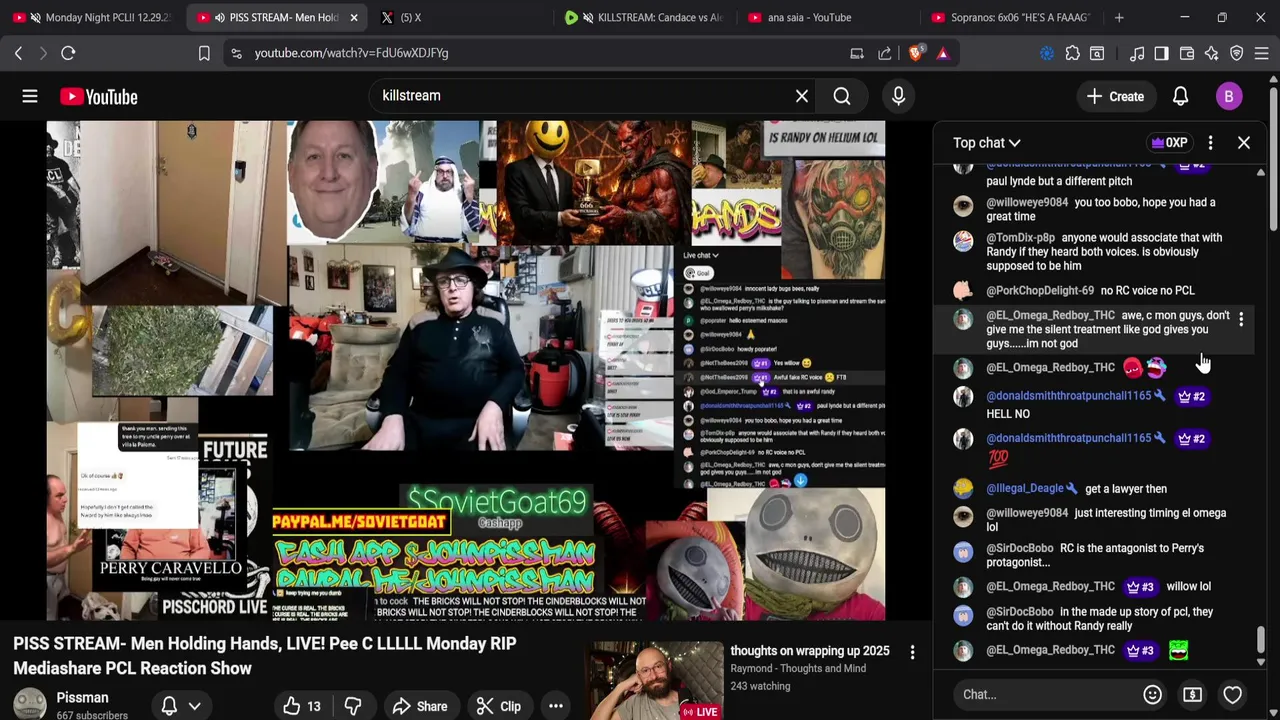Open Brave Shields lion icon
Viewport: 1280px width, 720px height.
[x=915, y=53]
